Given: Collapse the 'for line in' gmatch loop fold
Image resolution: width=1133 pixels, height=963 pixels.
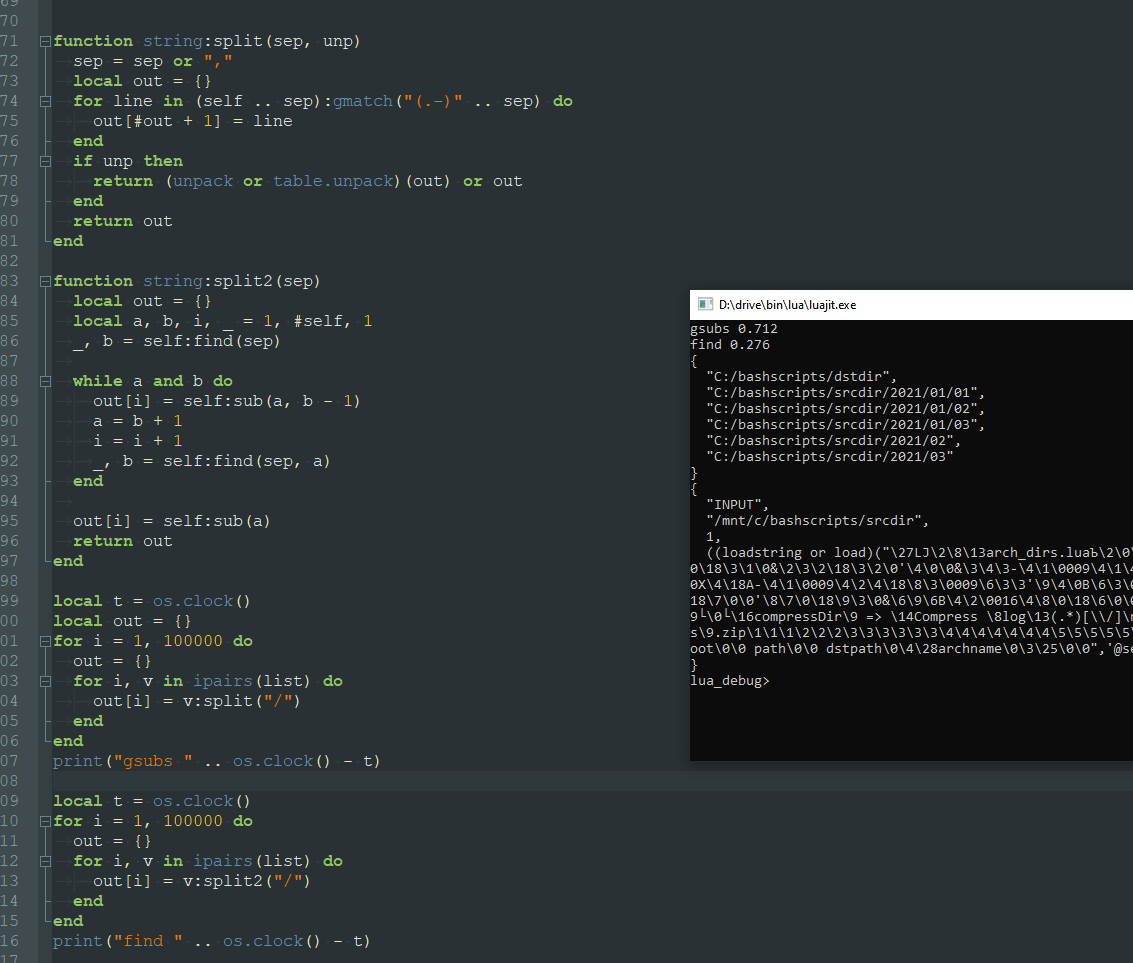Looking at the screenshot, I should [x=45, y=101].
